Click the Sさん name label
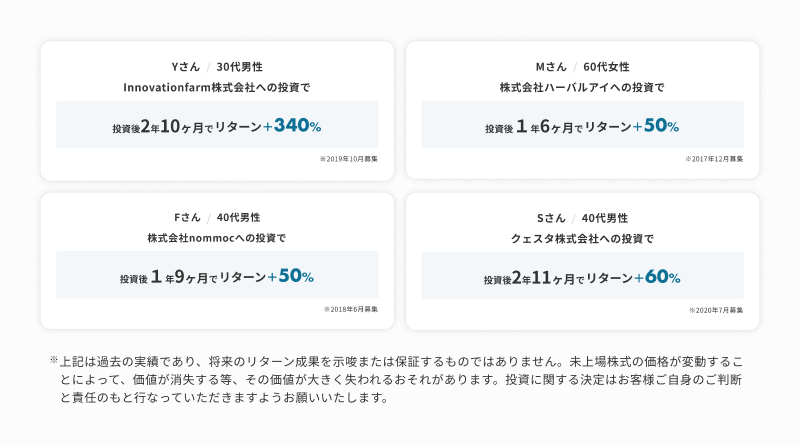This screenshot has height=446, width=800. (x=551, y=217)
